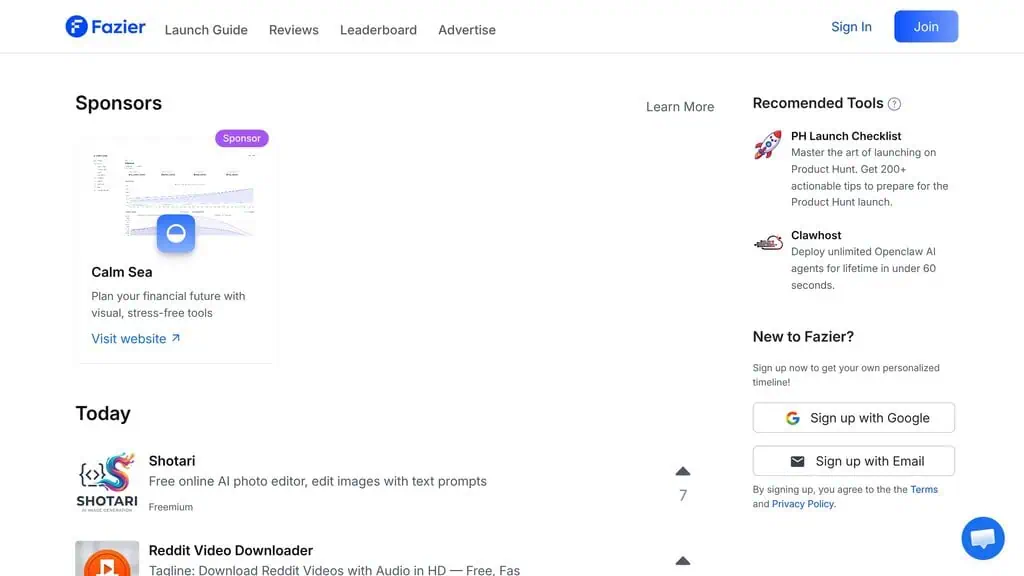Click the Sign In link
The height and width of the screenshot is (576, 1024).
(x=851, y=27)
